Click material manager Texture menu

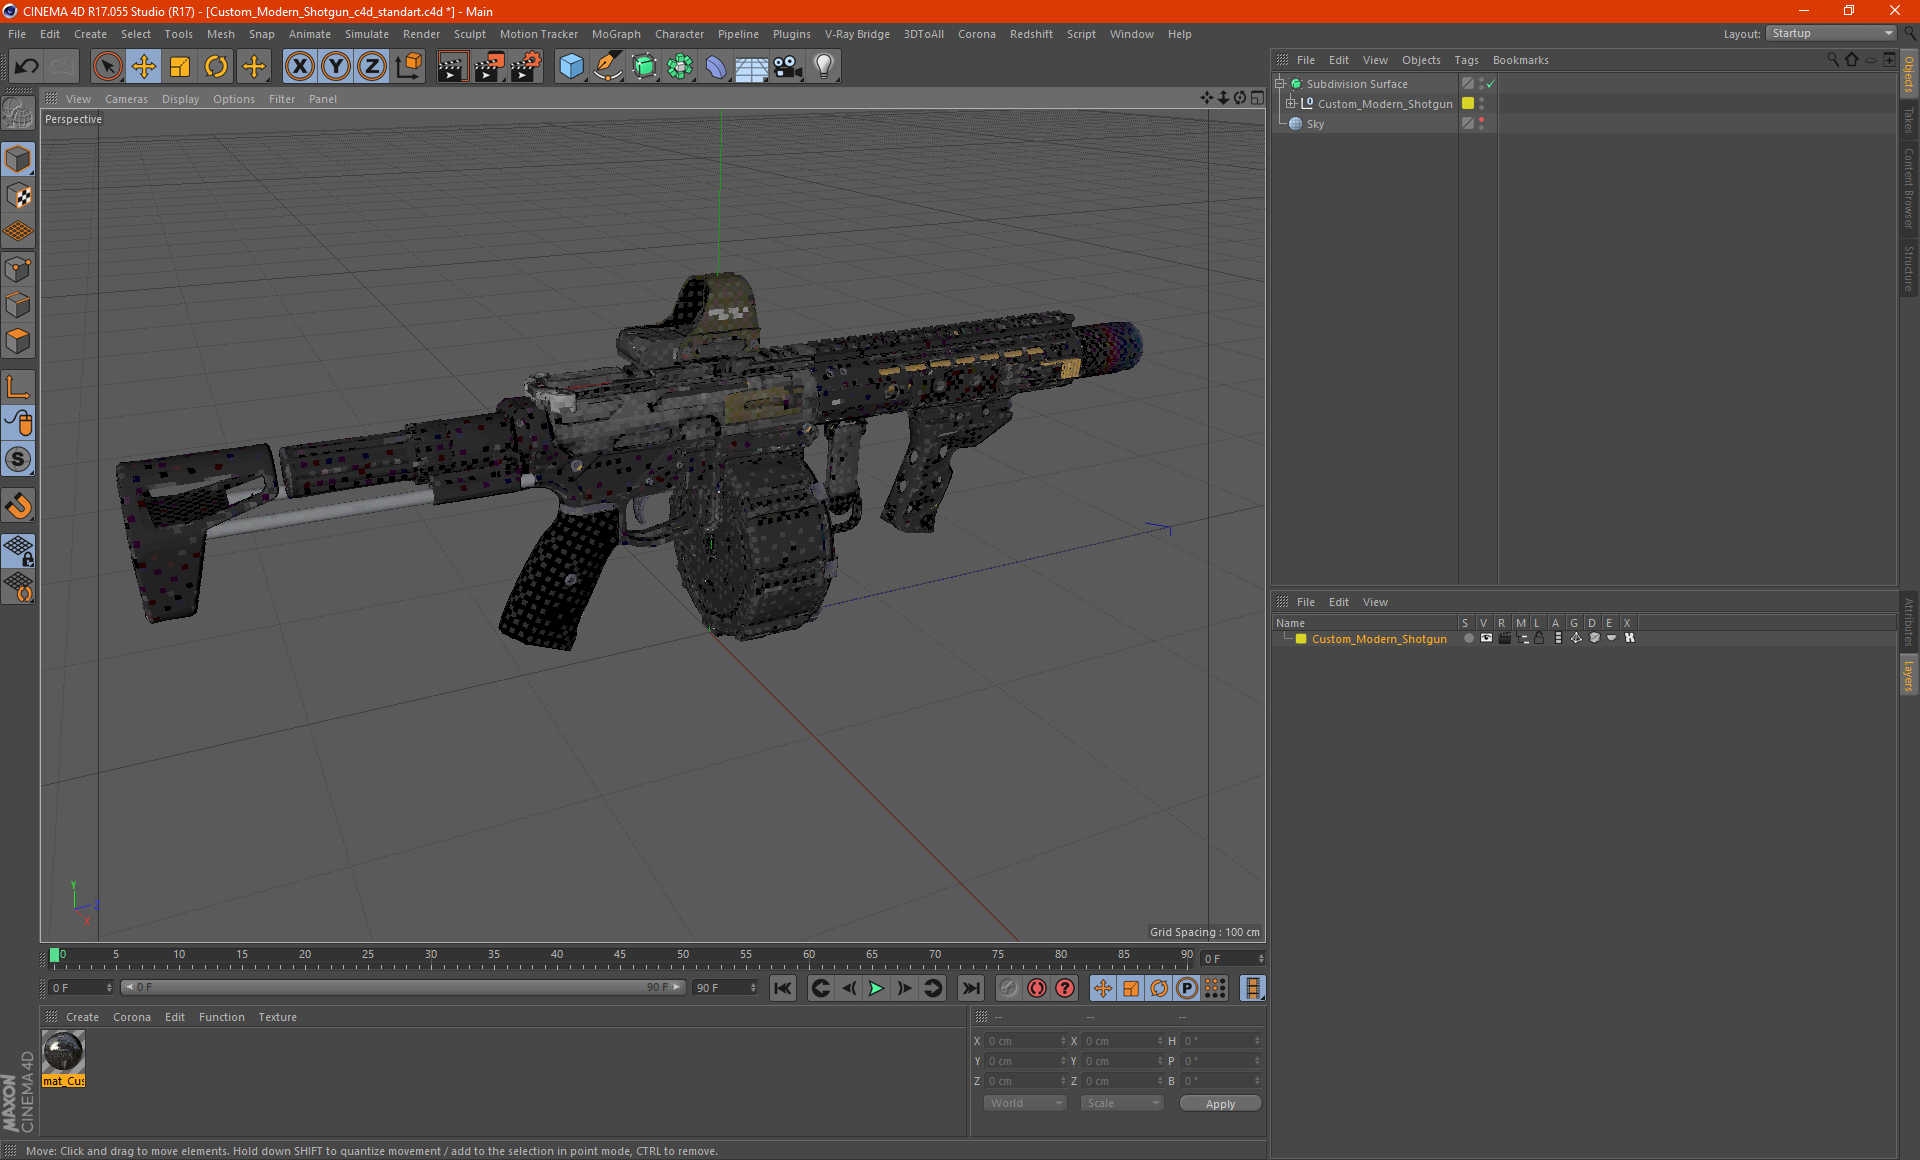277,1017
